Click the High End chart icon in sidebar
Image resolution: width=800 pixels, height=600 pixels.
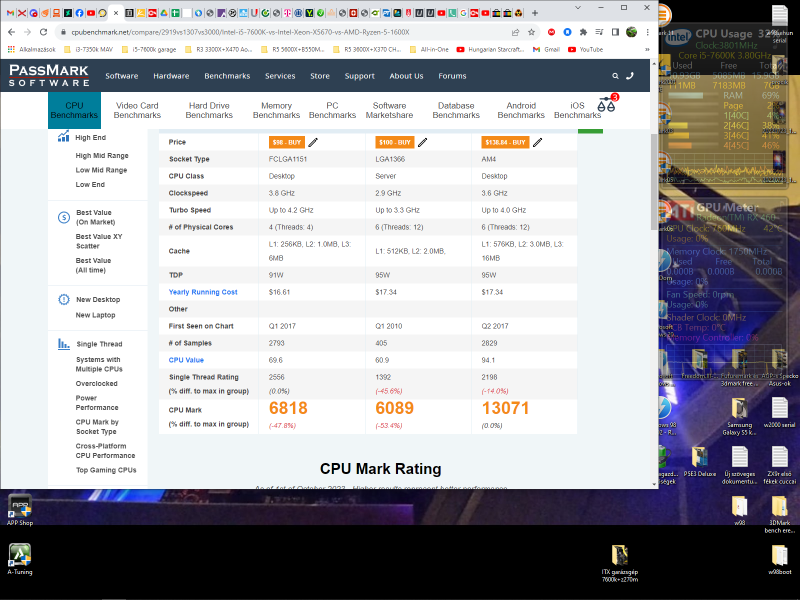tap(63, 136)
